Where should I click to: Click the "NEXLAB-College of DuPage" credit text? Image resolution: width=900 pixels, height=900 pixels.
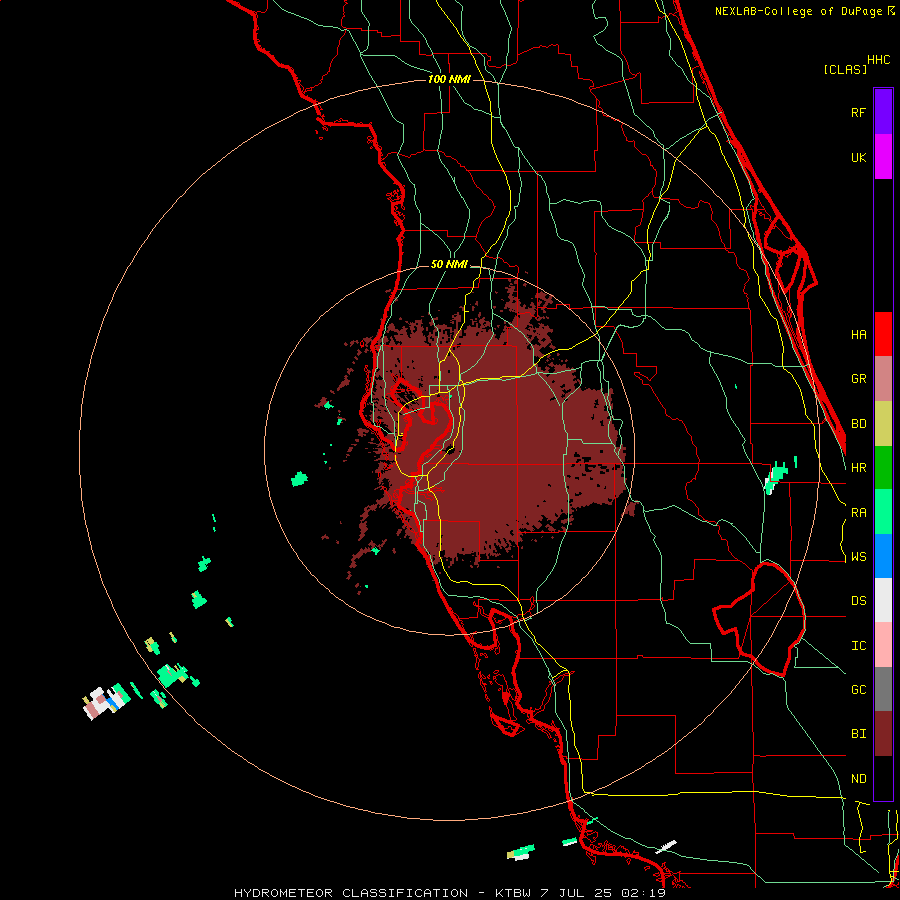(x=800, y=11)
